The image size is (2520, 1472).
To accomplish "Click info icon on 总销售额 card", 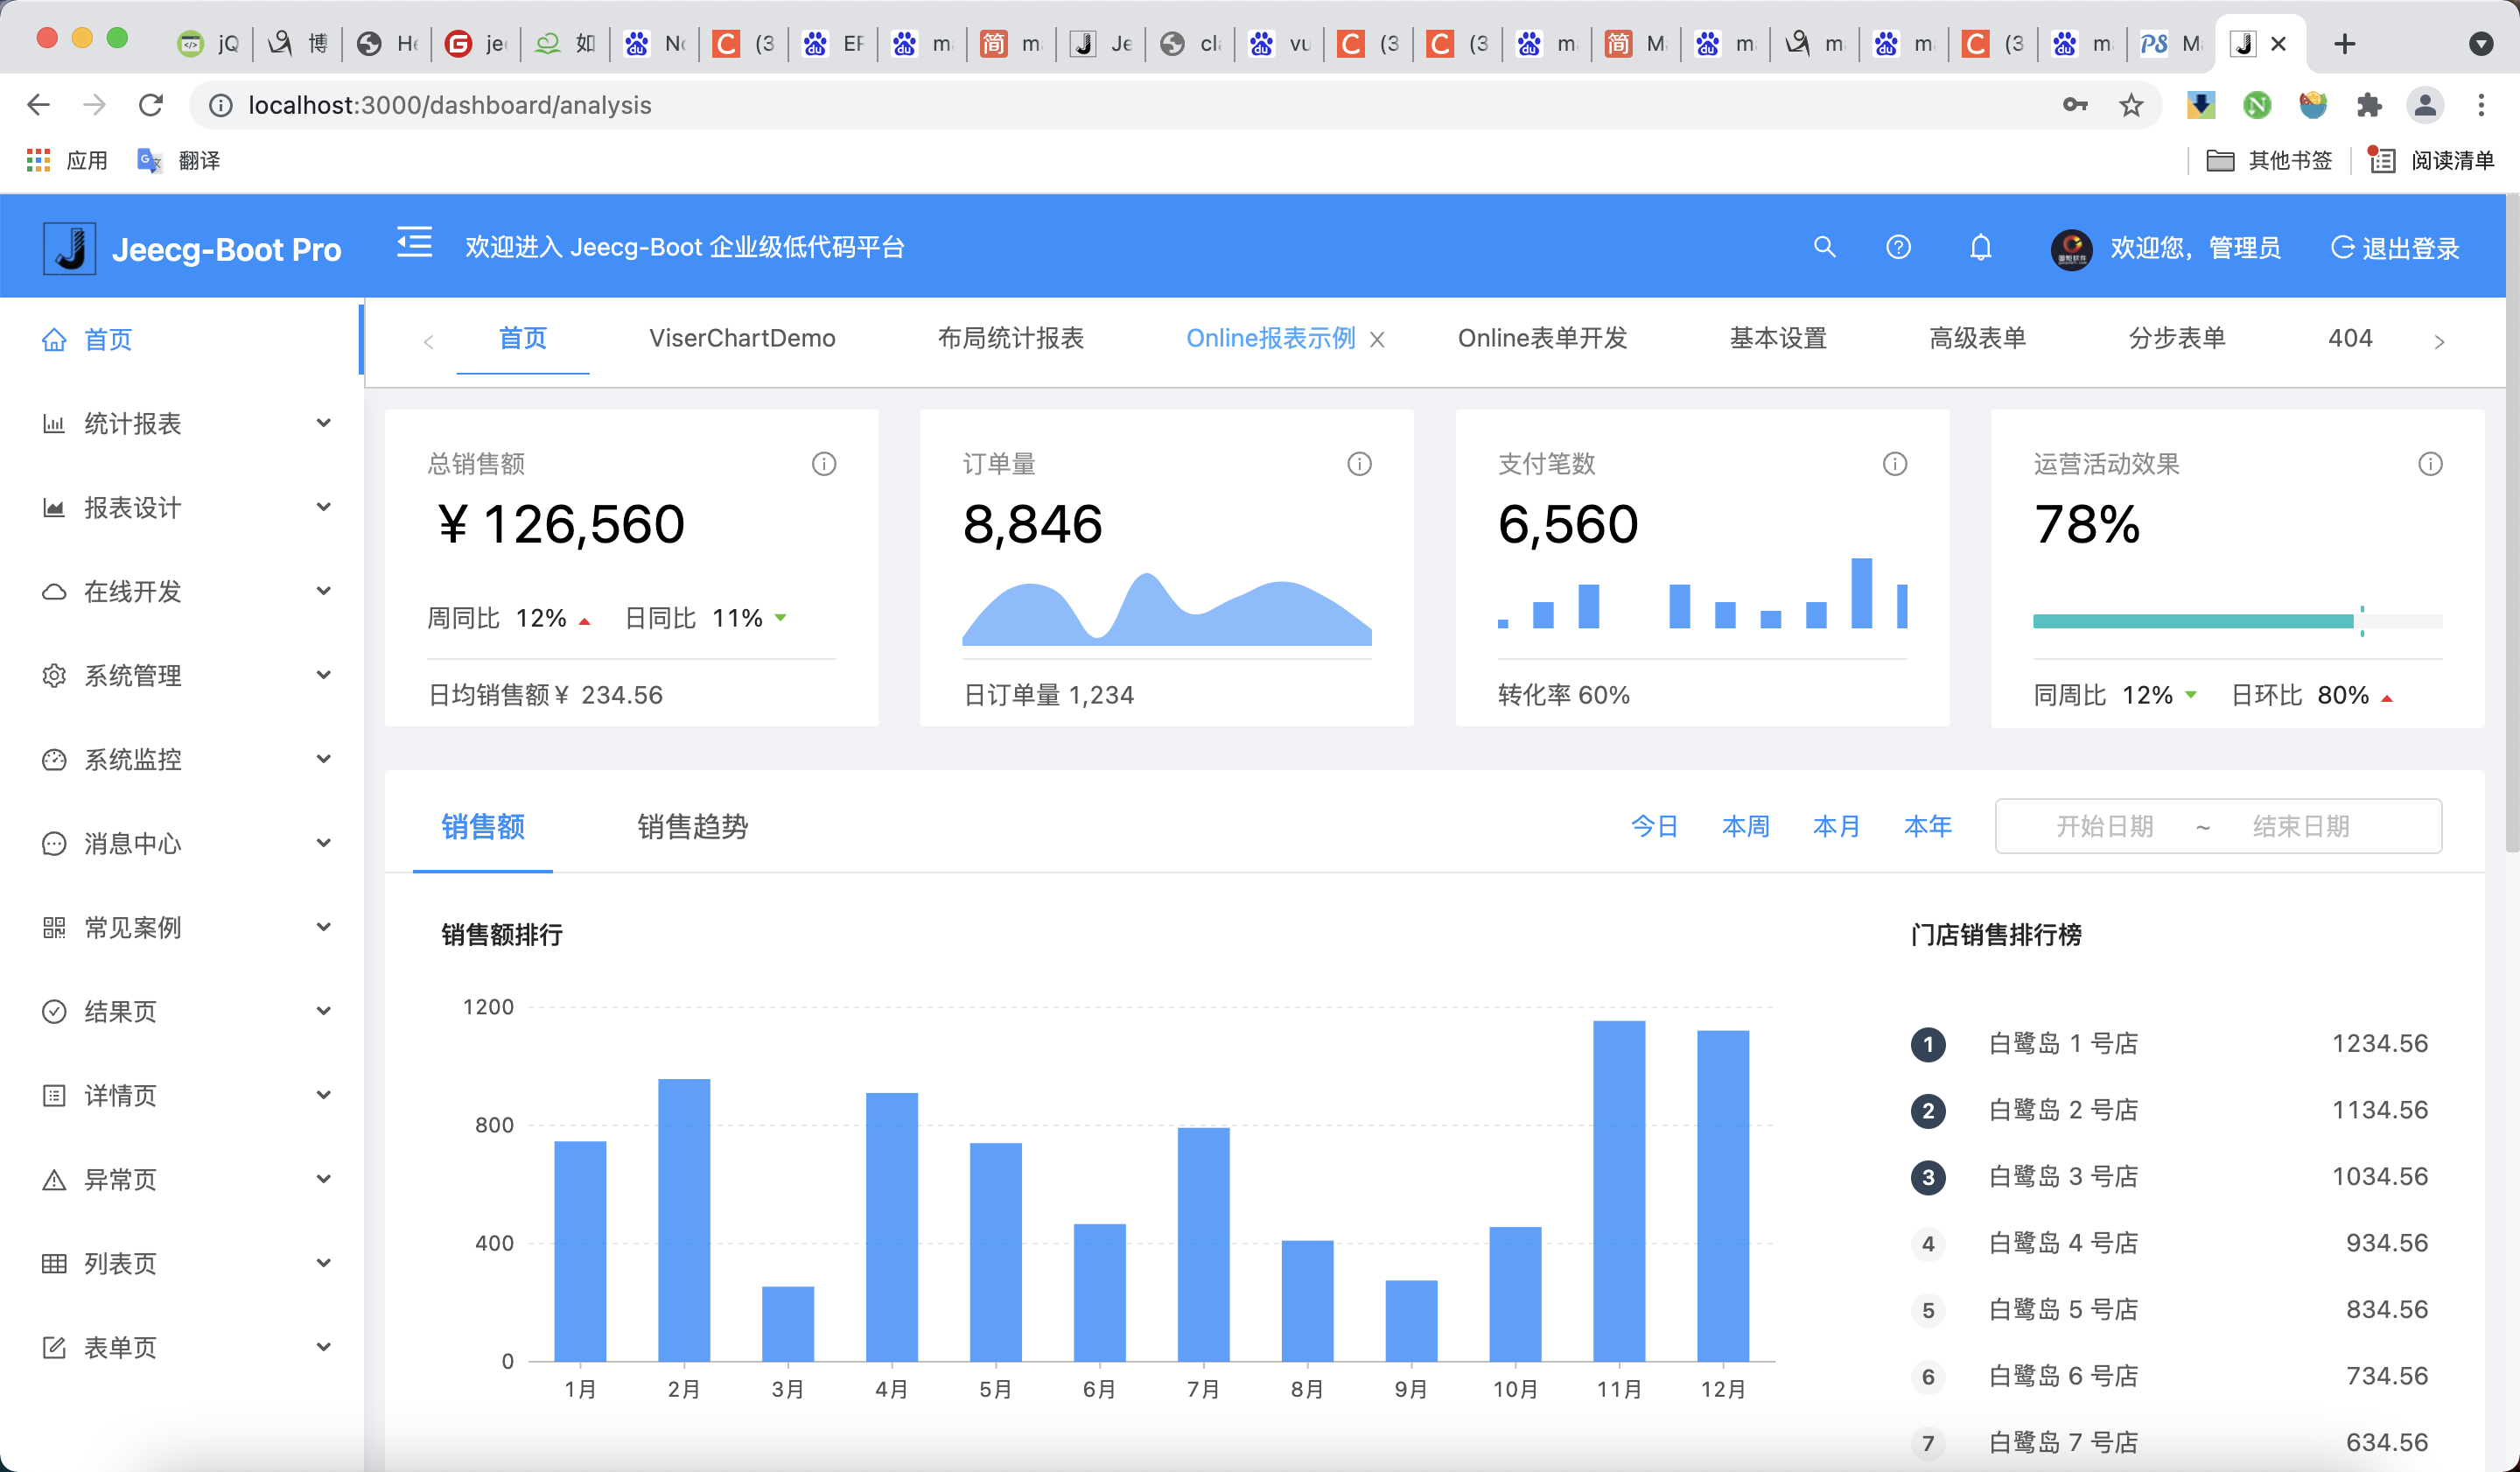I will tap(823, 464).
